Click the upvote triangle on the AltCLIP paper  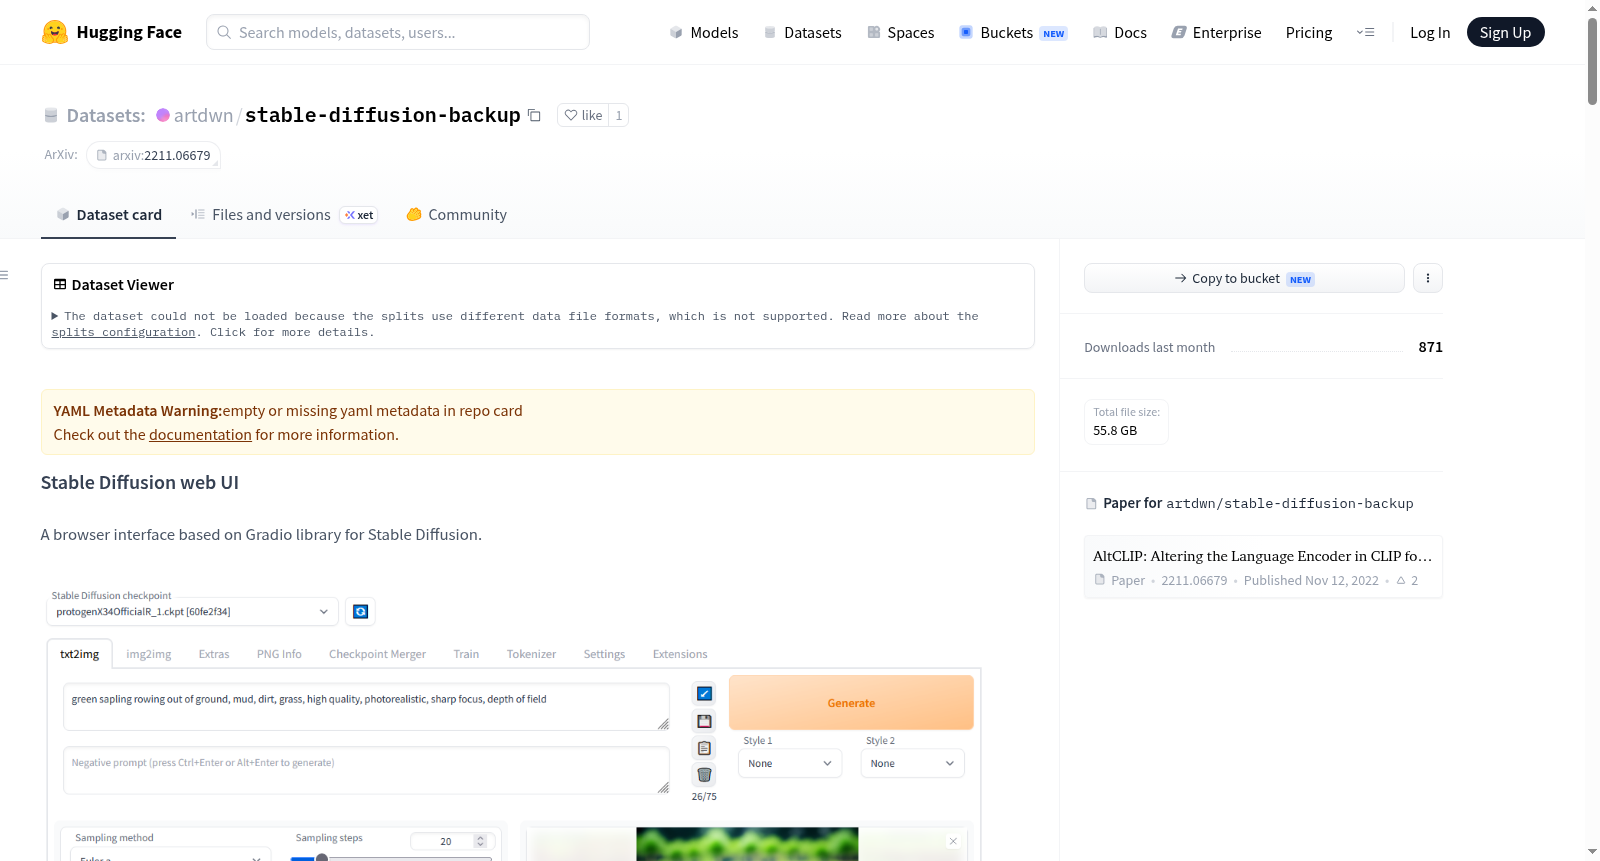click(x=1401, y=581)
